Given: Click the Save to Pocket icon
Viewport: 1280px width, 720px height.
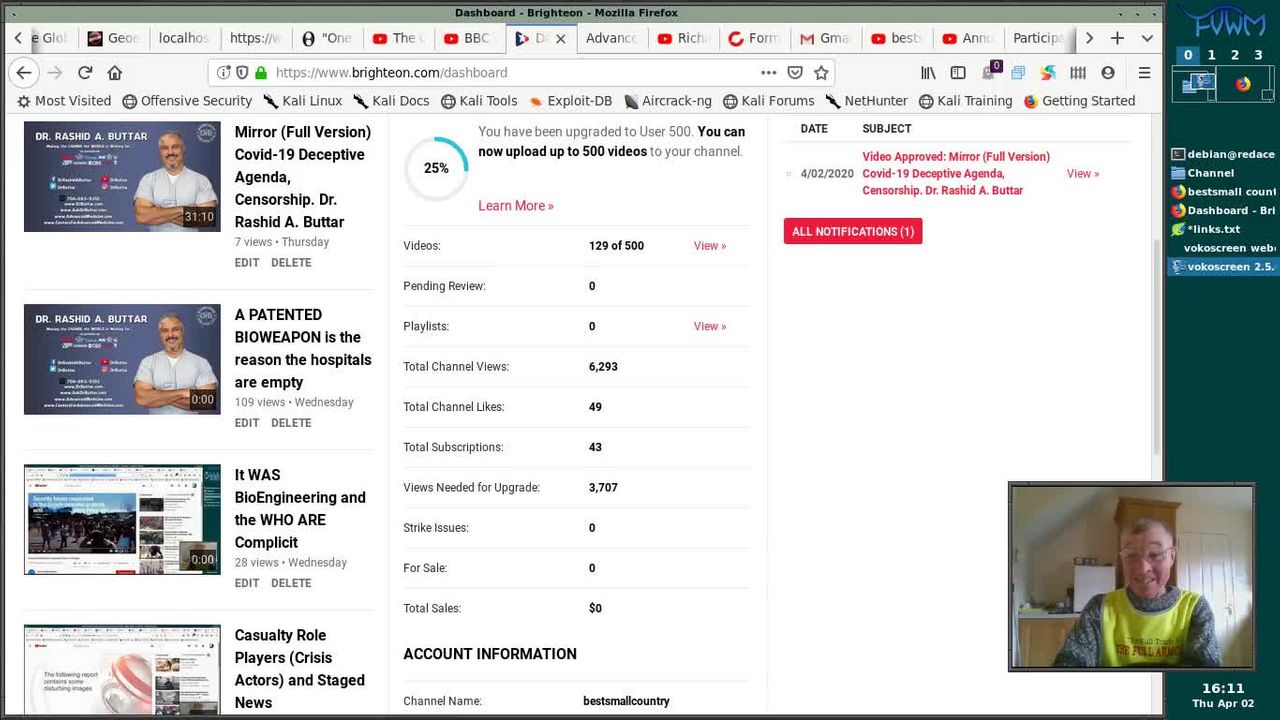Looking at the screenshot, I should pos(795,73).
